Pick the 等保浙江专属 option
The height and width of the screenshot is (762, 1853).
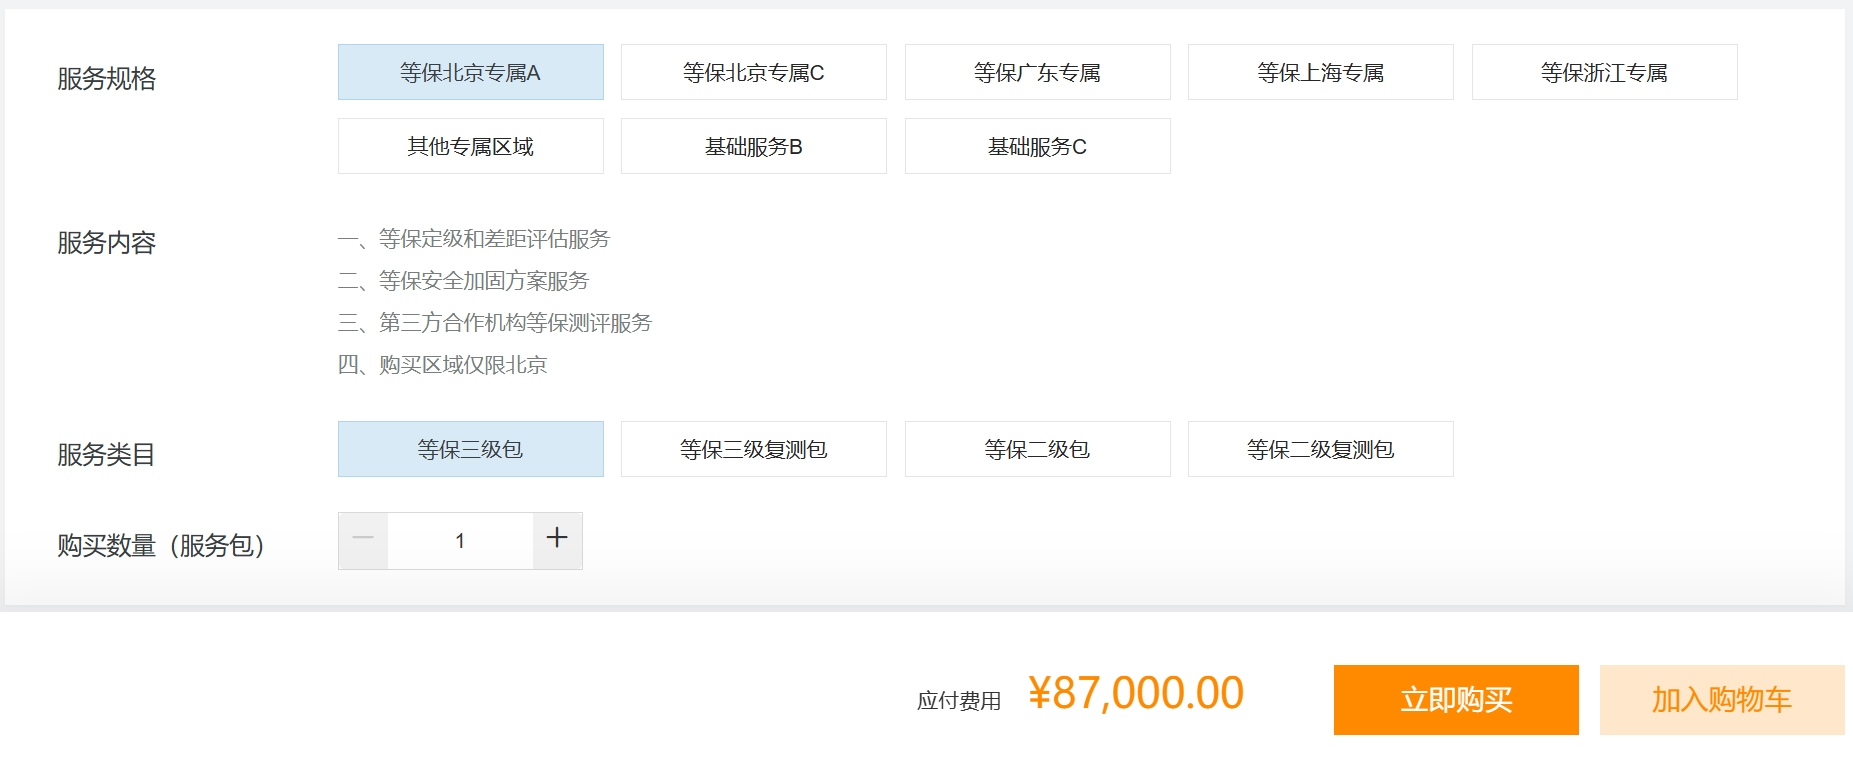pos(1605,72)
